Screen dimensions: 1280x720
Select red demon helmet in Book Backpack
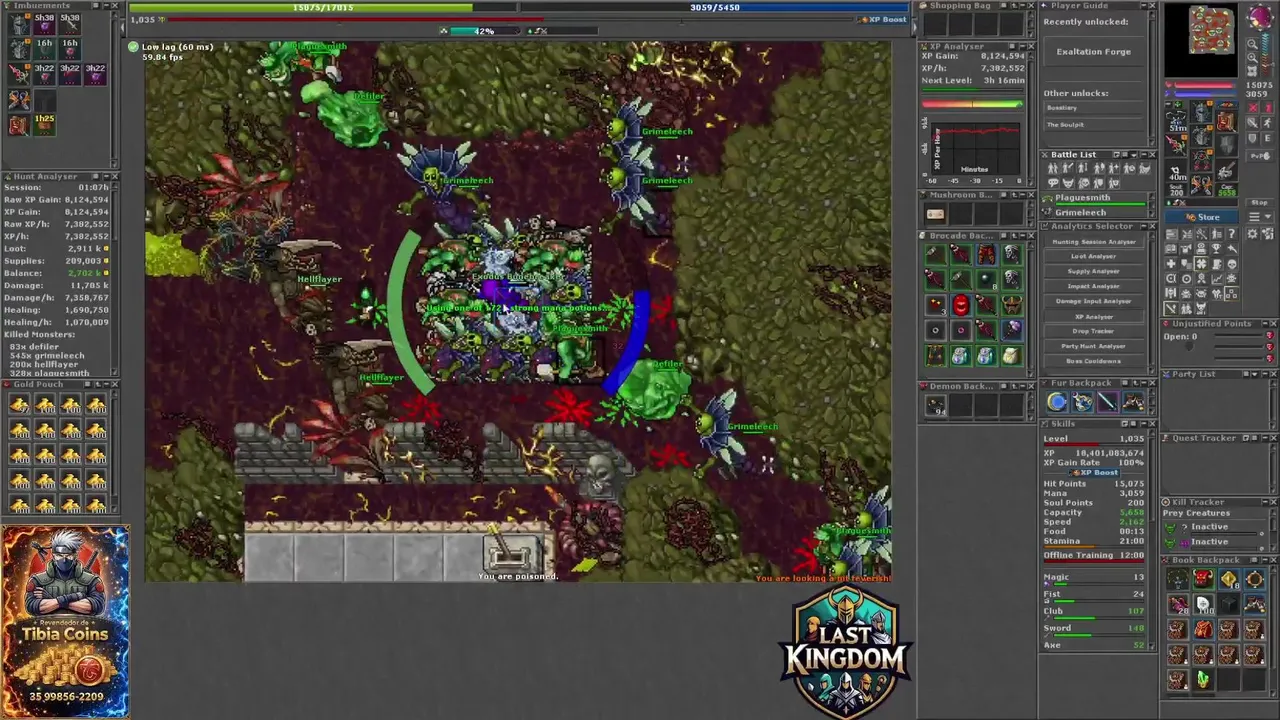pos(1203,579)
